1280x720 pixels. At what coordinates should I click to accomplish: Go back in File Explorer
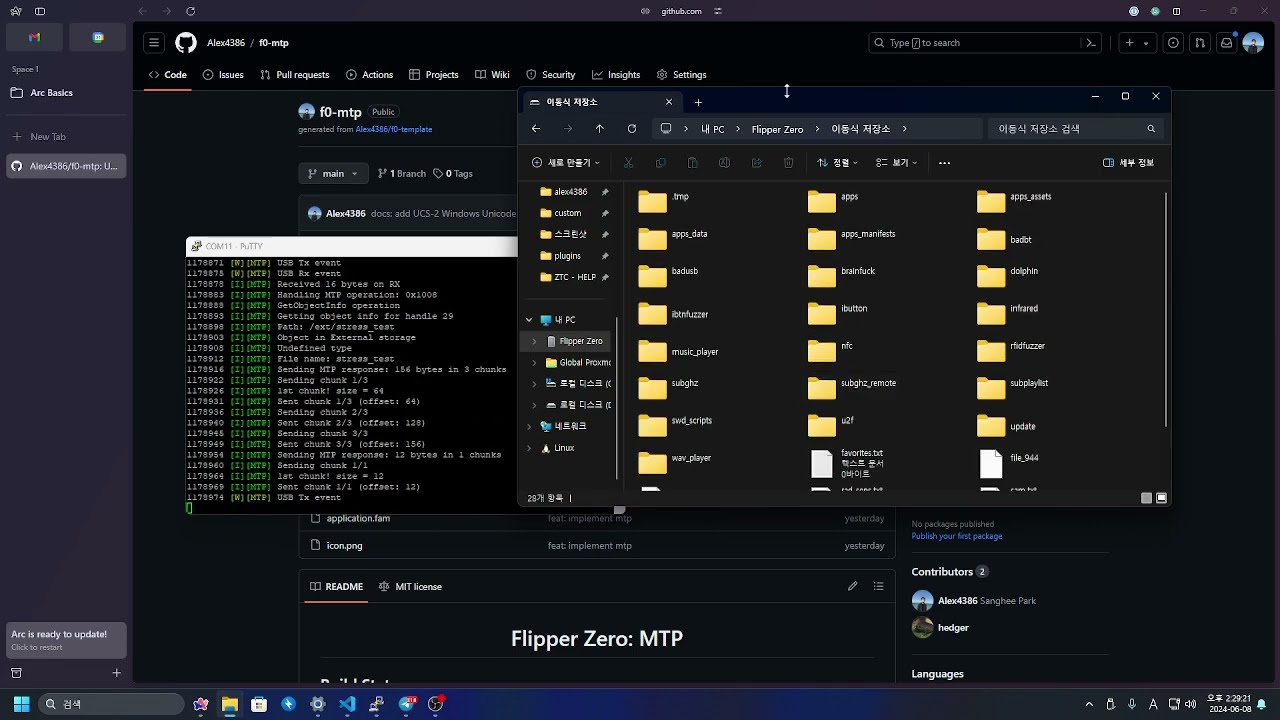(x=536, y=129)
